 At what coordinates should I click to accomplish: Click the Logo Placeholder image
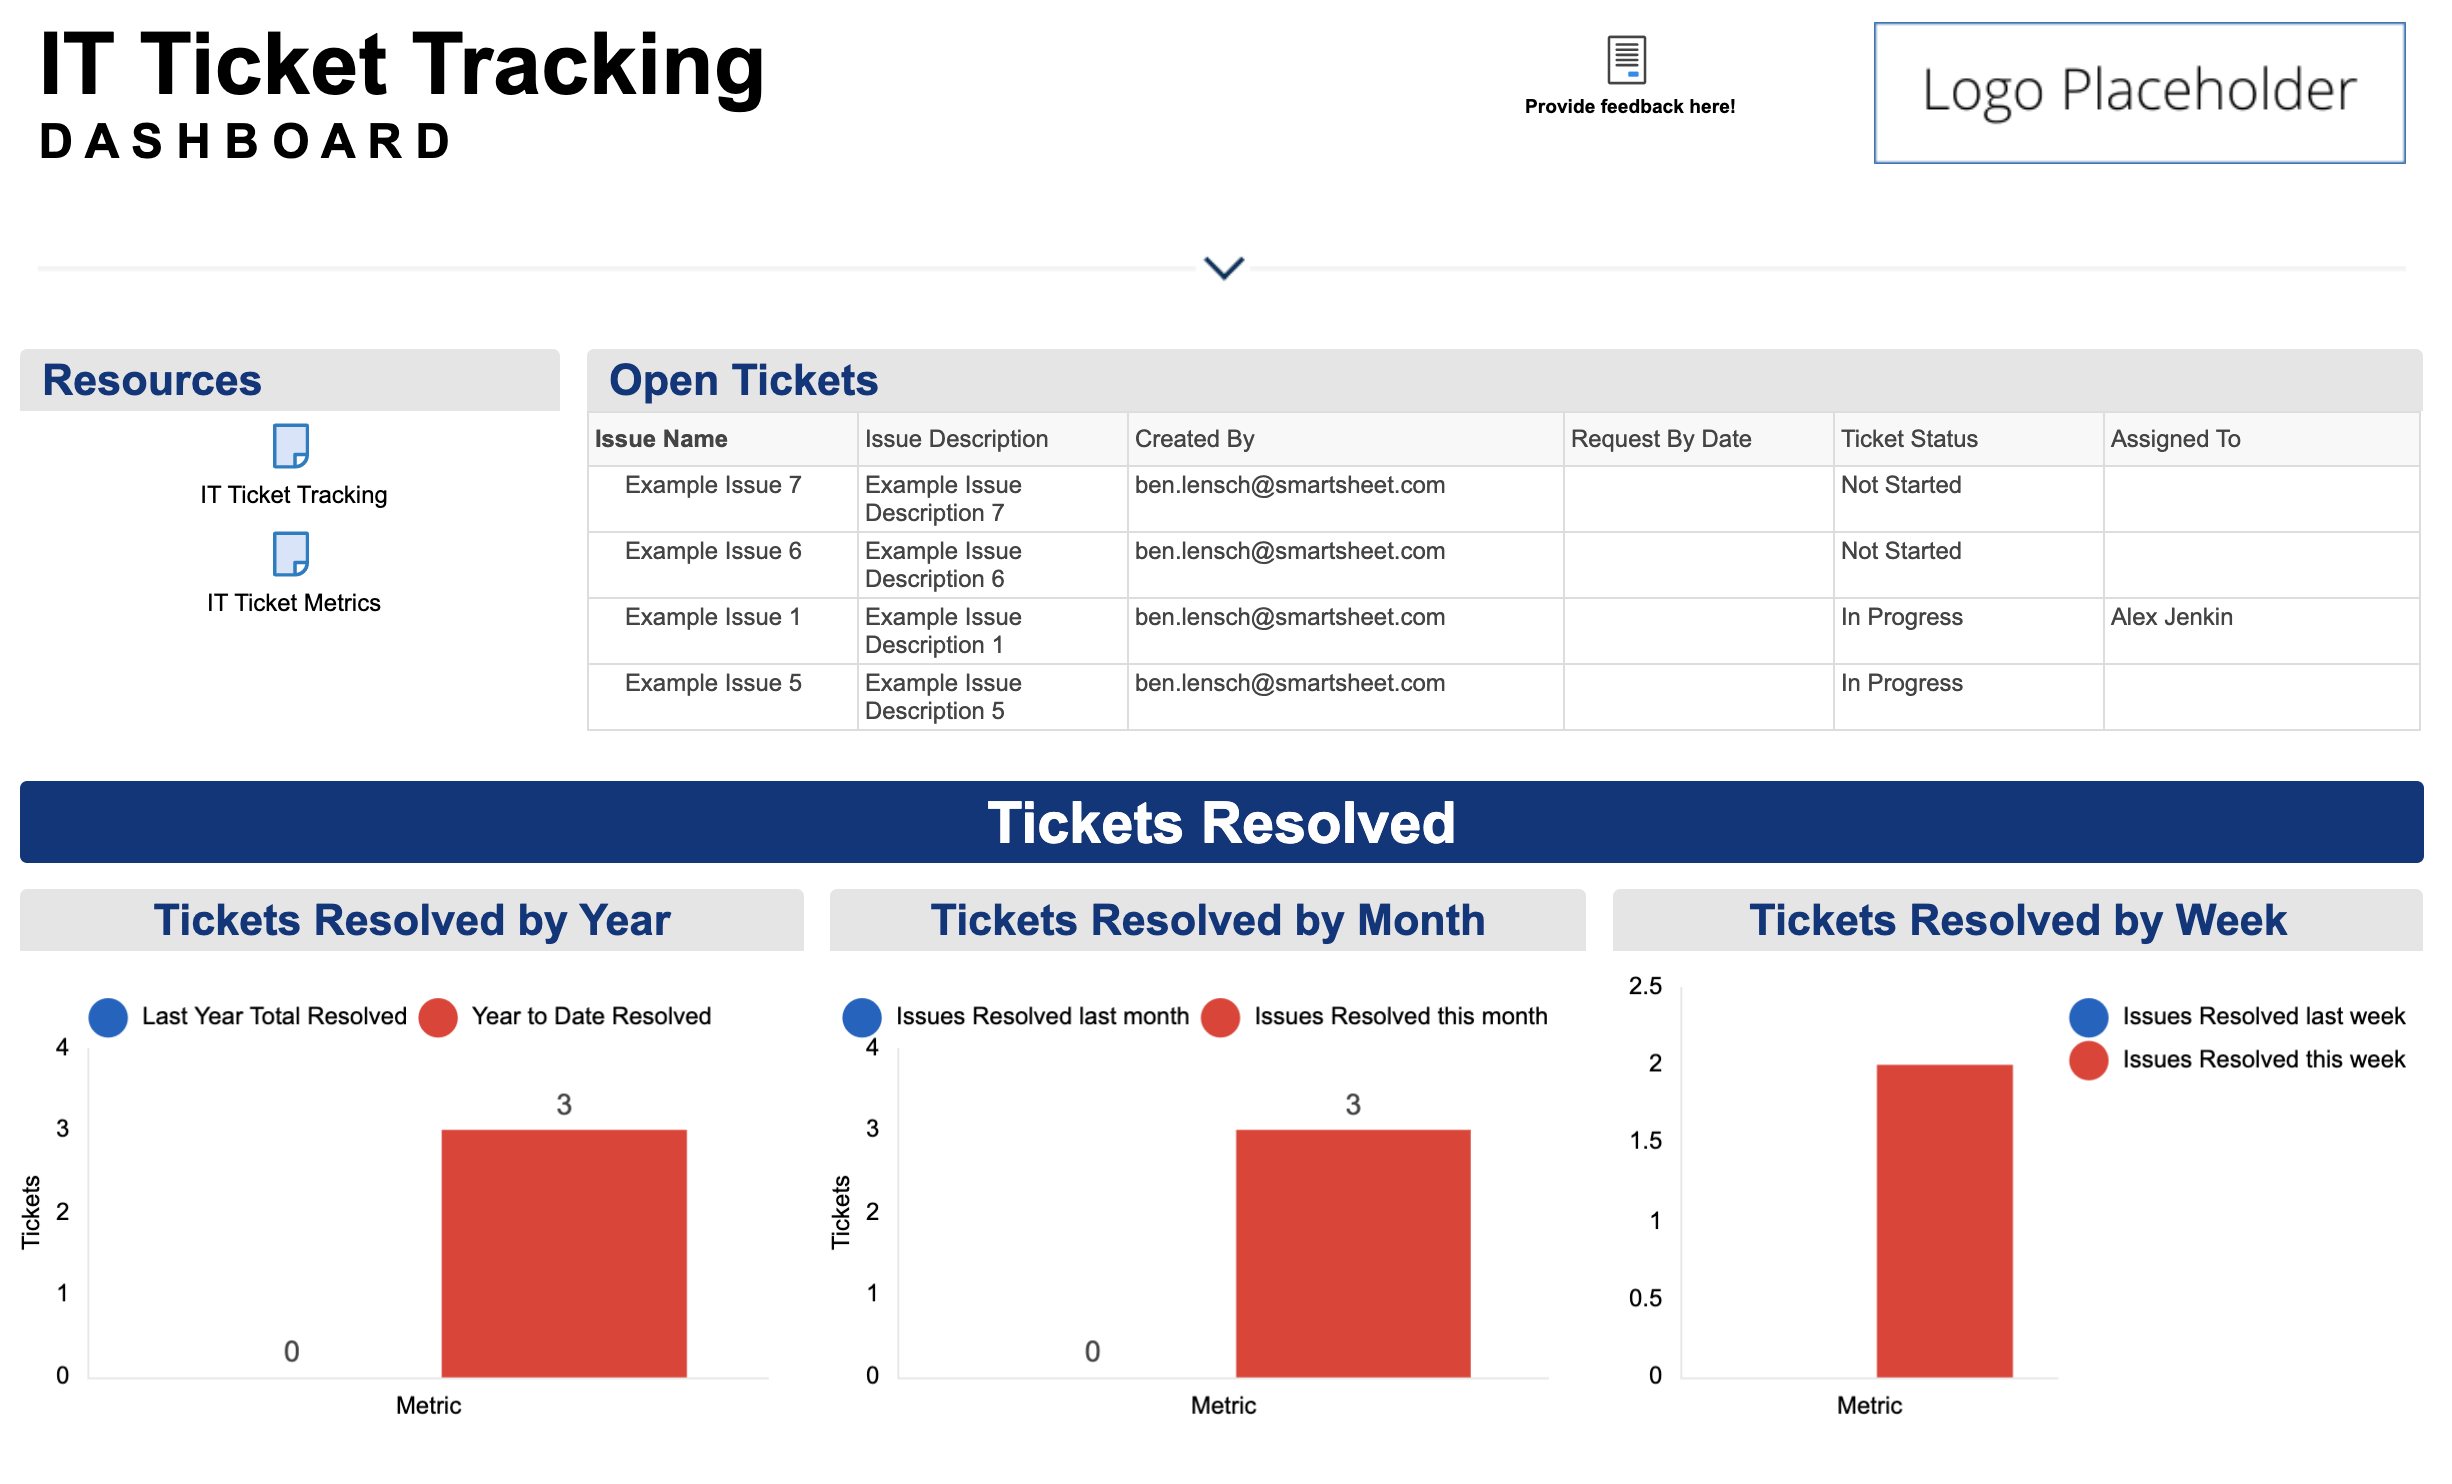[x=2138, y=92]
